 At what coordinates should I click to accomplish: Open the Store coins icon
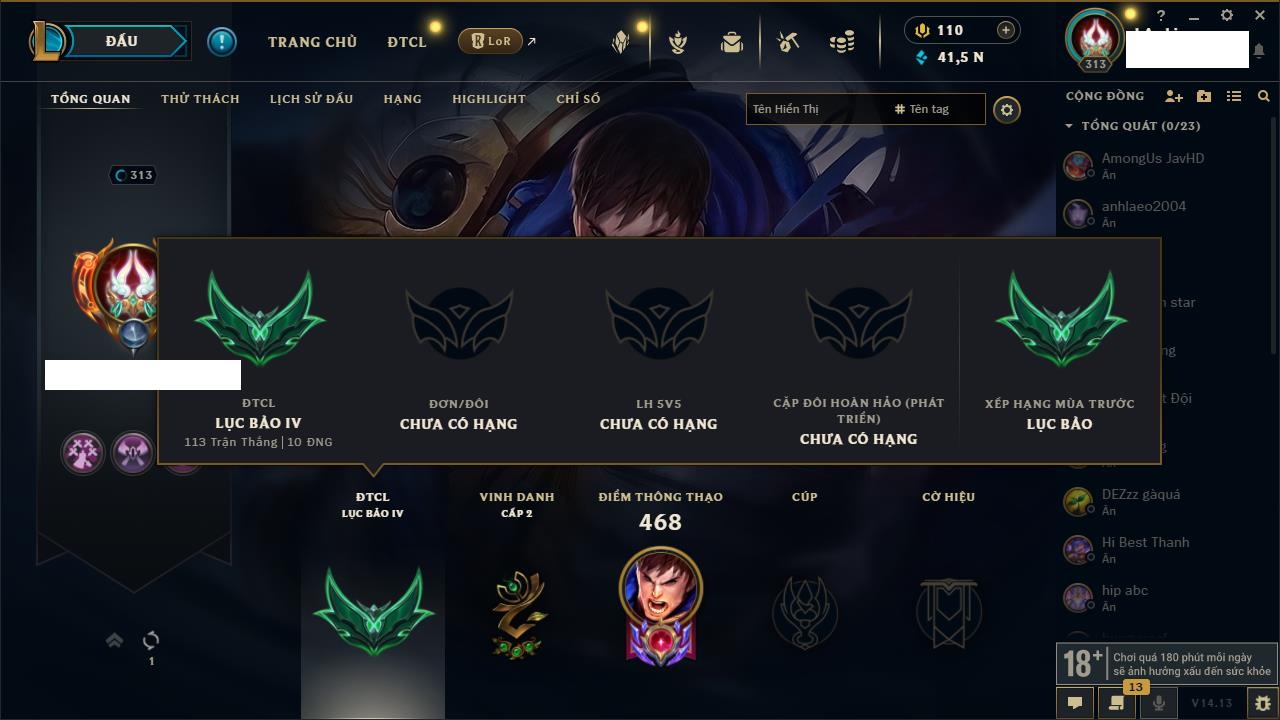(842, 42)
